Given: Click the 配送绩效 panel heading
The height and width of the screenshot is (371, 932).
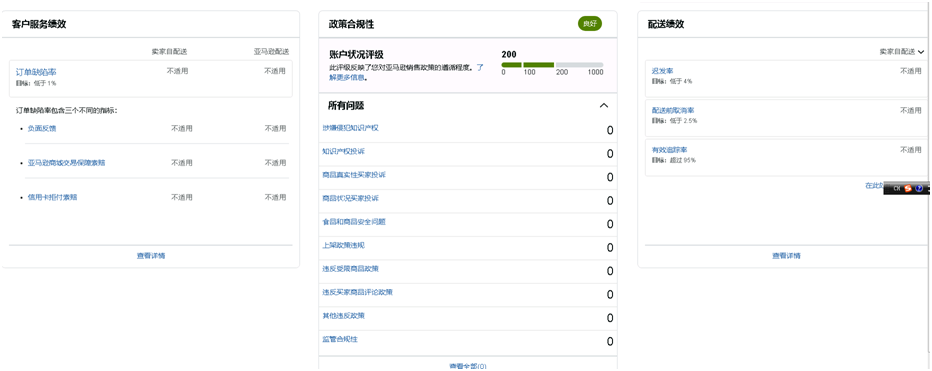Looking at the screenshot, I should click(666, 24).
